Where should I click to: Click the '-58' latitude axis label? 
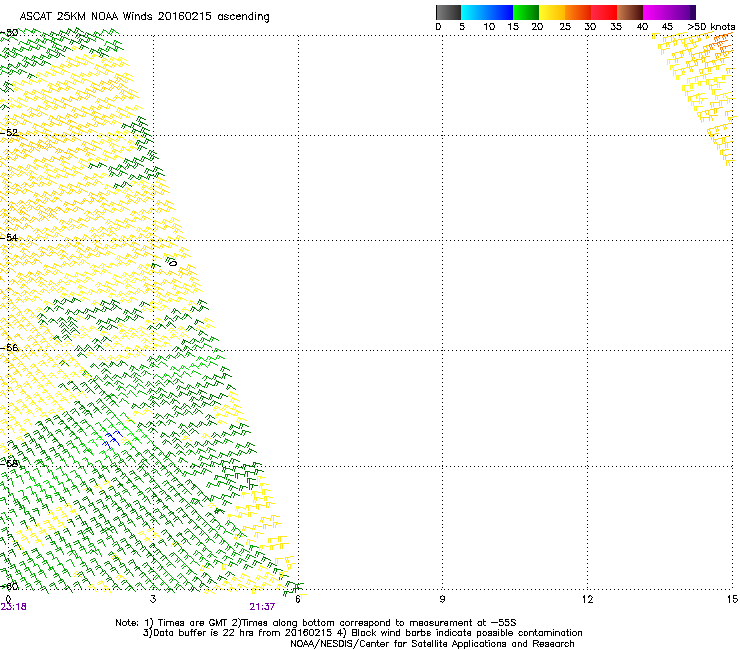(9, 464)
